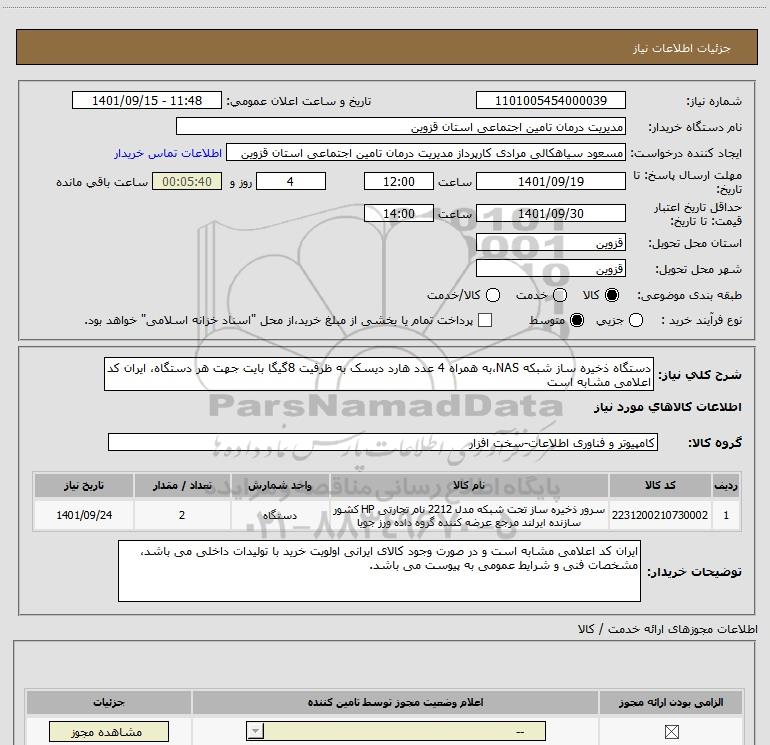Click the buyer notes text area
This screenshot has width=770, height=745.
coord(379,571)
